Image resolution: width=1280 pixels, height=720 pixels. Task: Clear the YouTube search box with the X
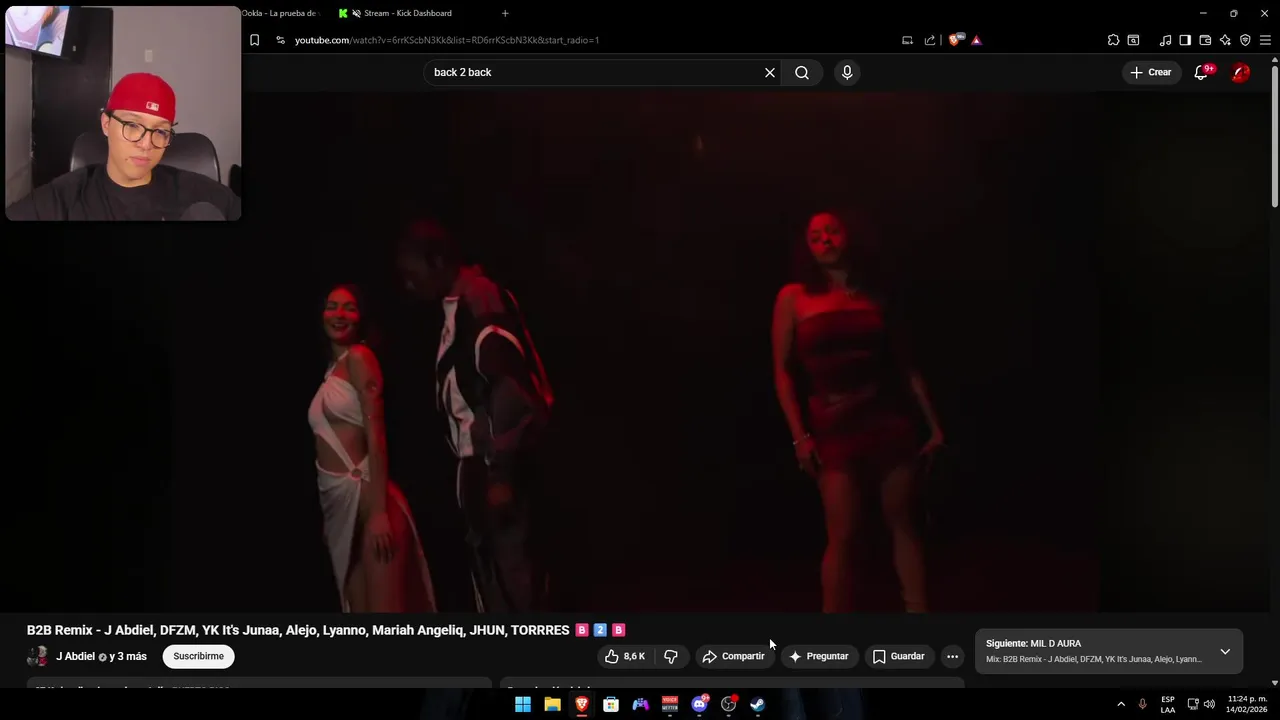[770, 72]
